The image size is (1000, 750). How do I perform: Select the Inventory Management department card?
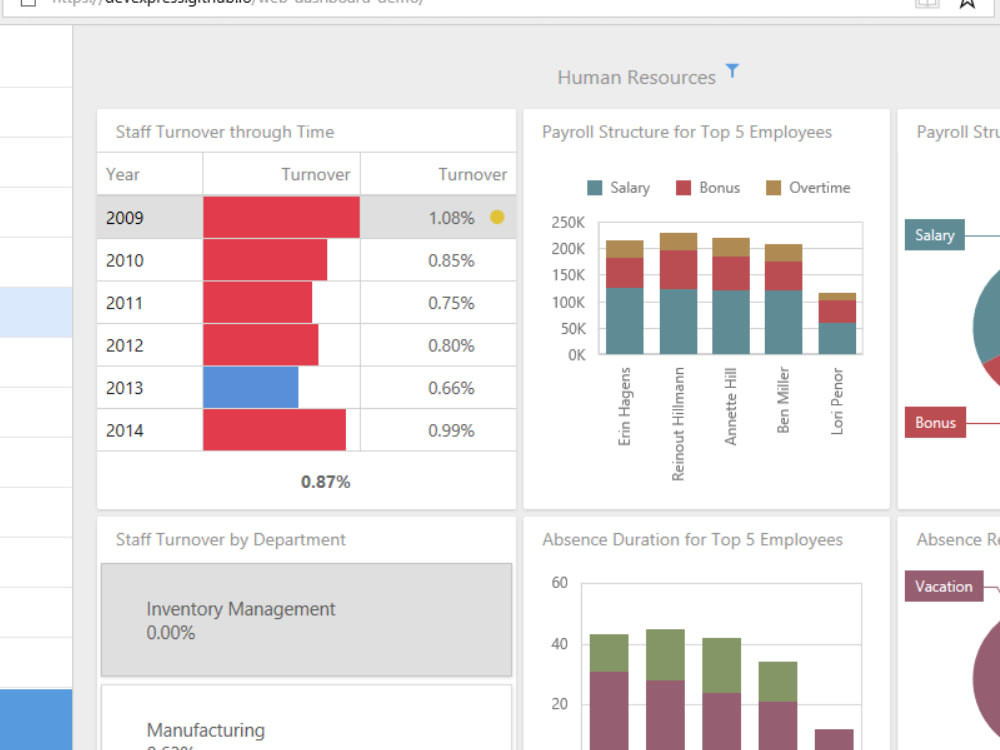306,620
